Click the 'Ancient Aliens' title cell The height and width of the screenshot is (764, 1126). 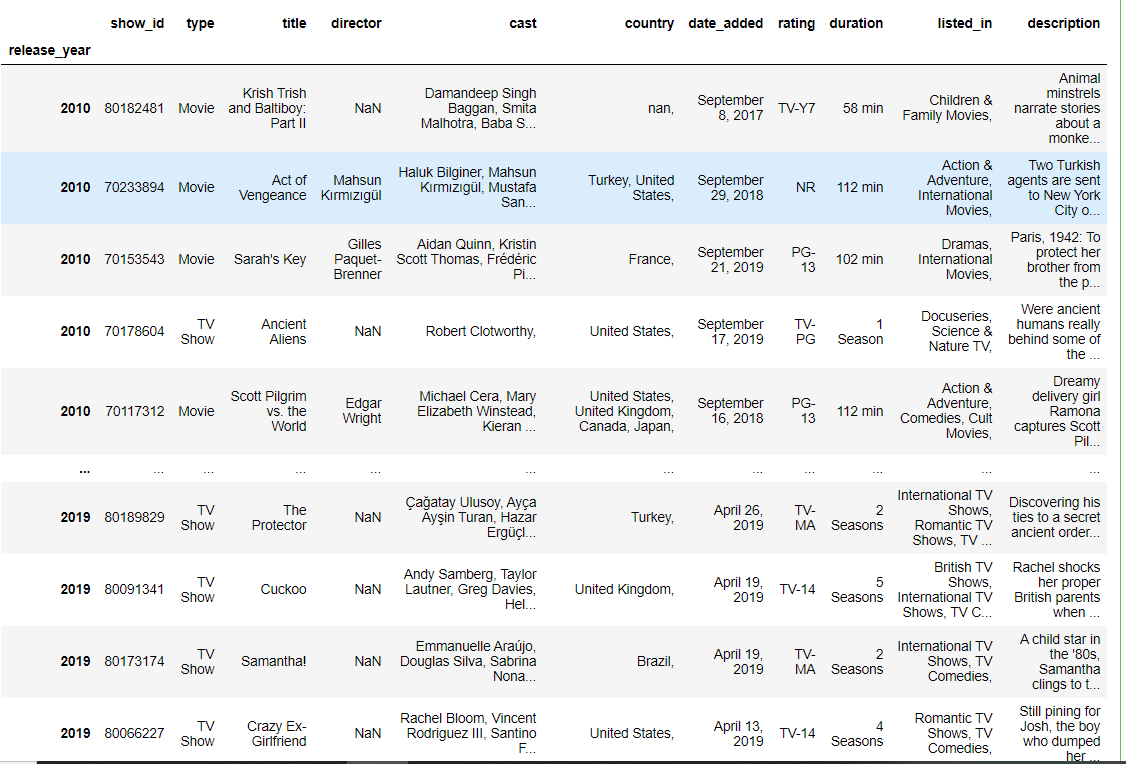point(284,332)
